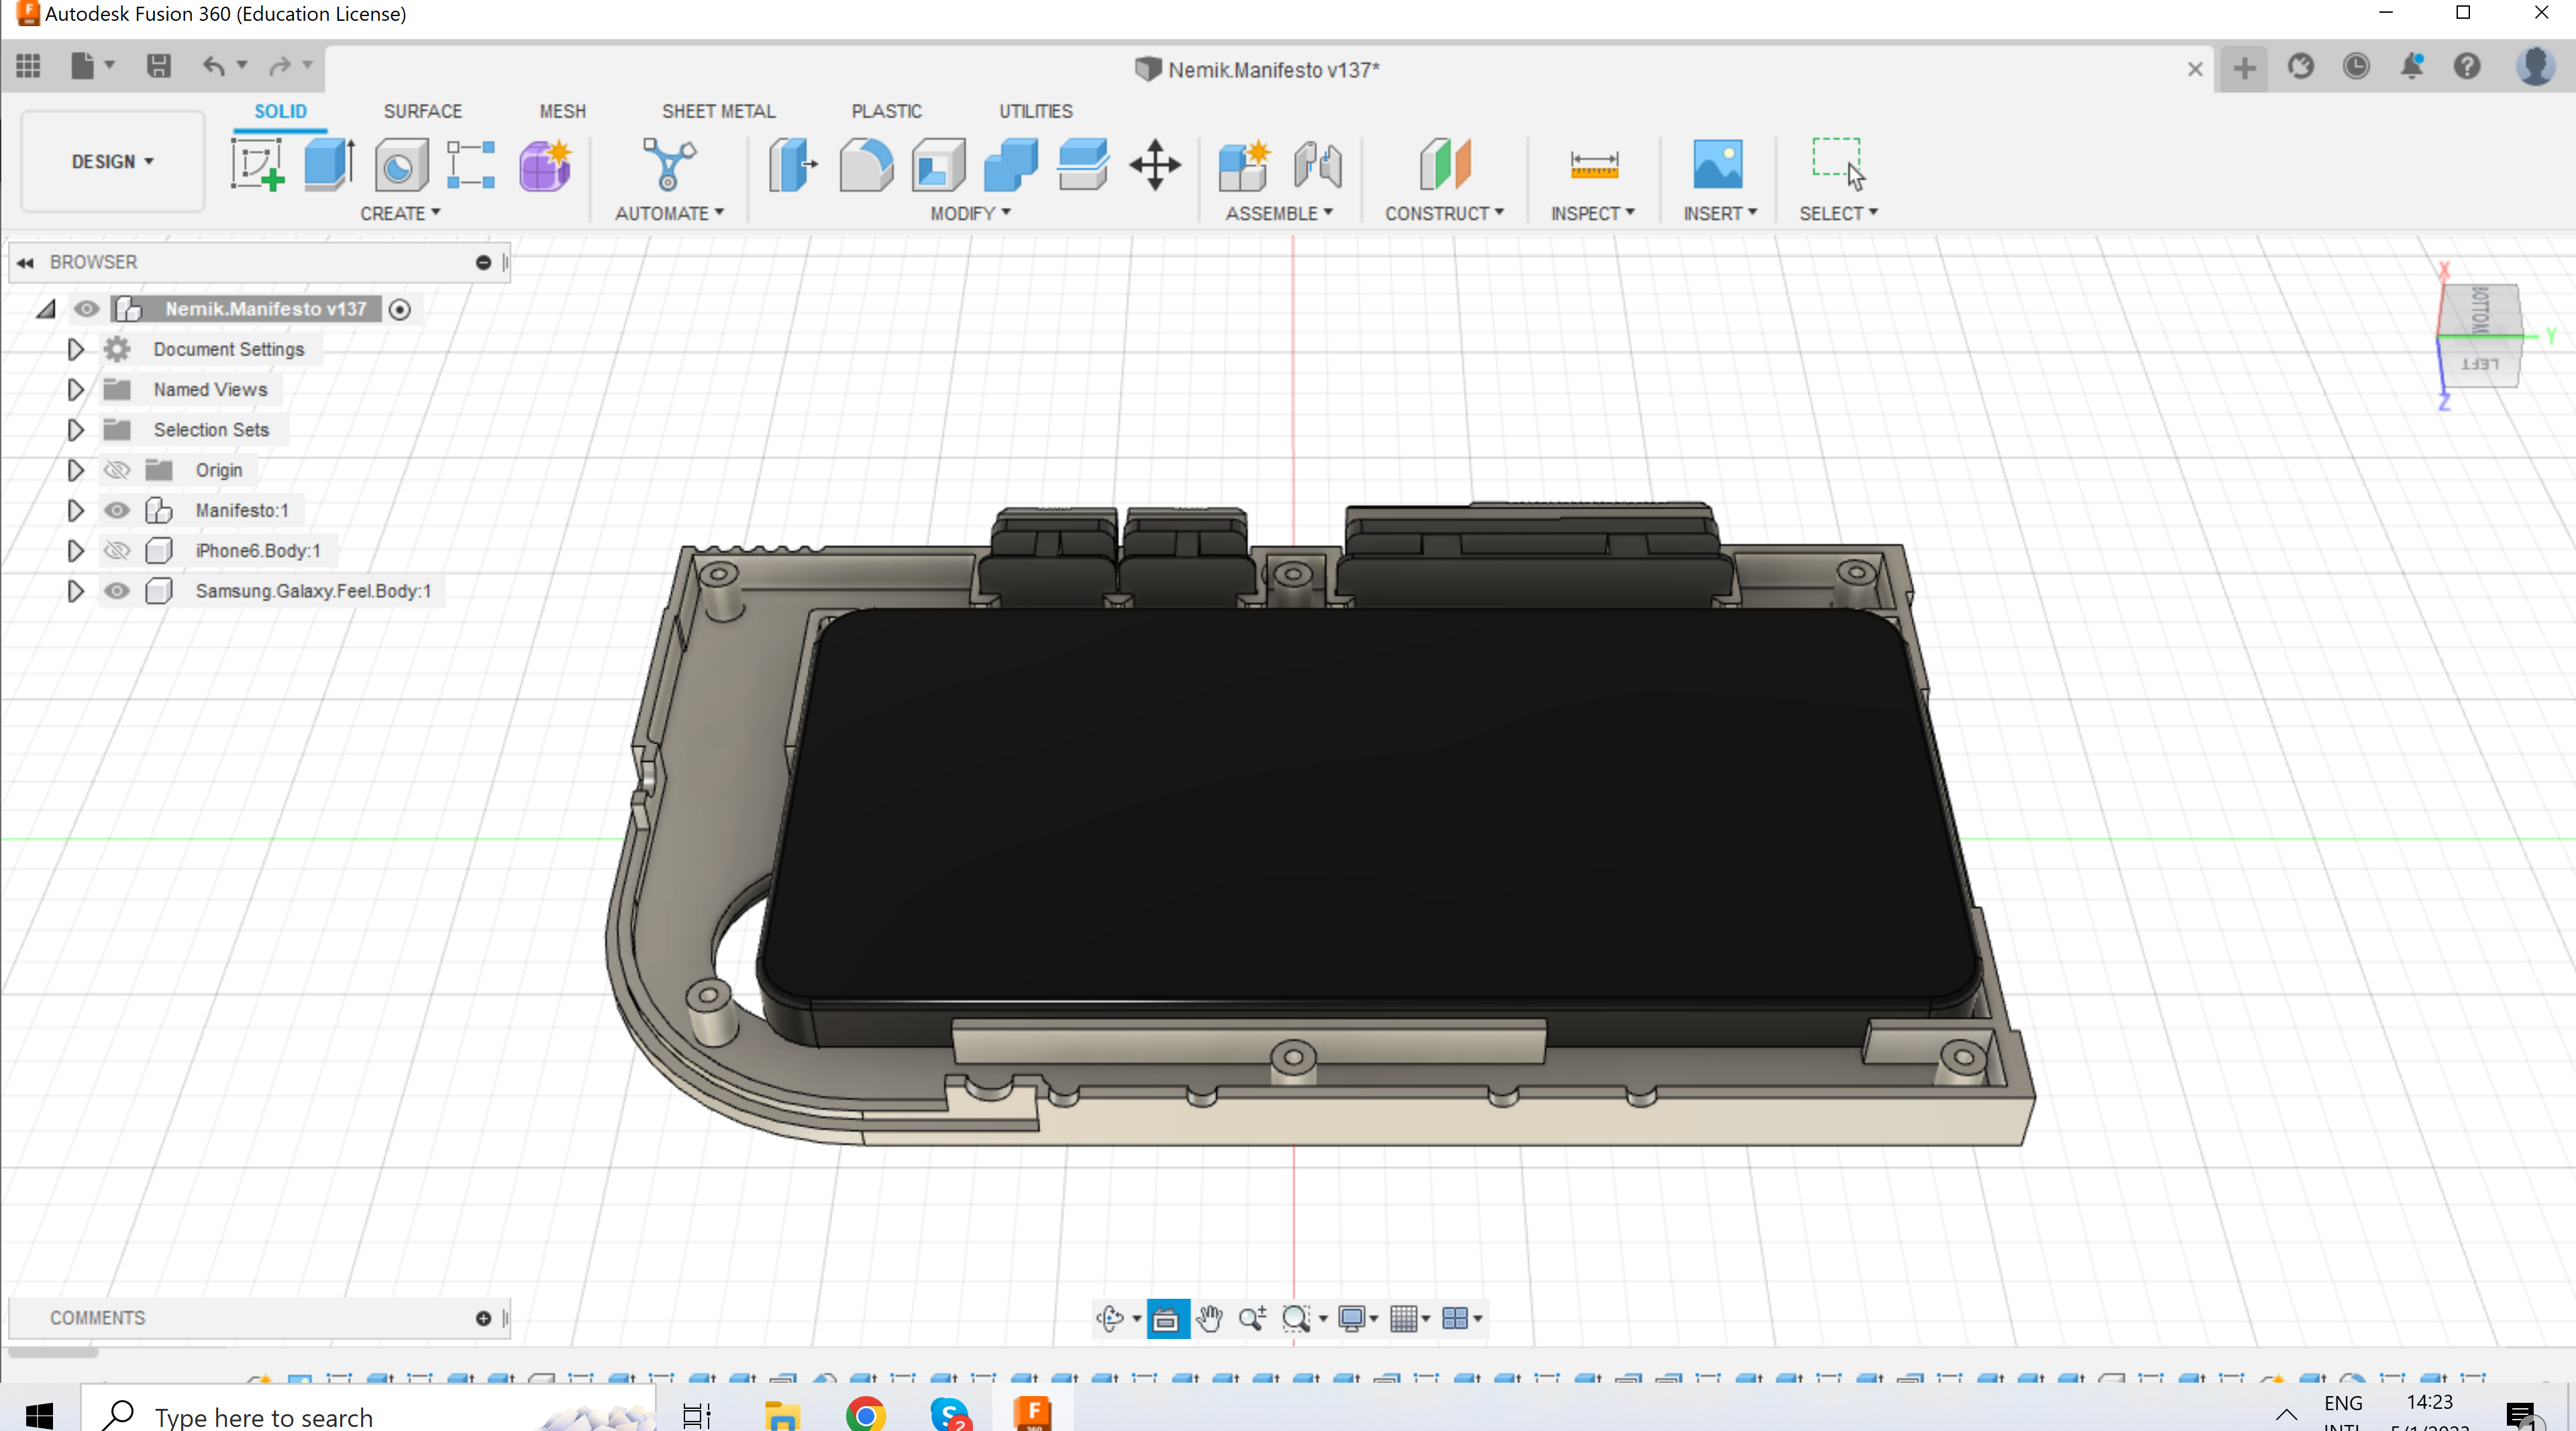The height and width of the screenshot is (1431, 2576).
Task: Click the Redo arrow
Action: coord(280,66)
